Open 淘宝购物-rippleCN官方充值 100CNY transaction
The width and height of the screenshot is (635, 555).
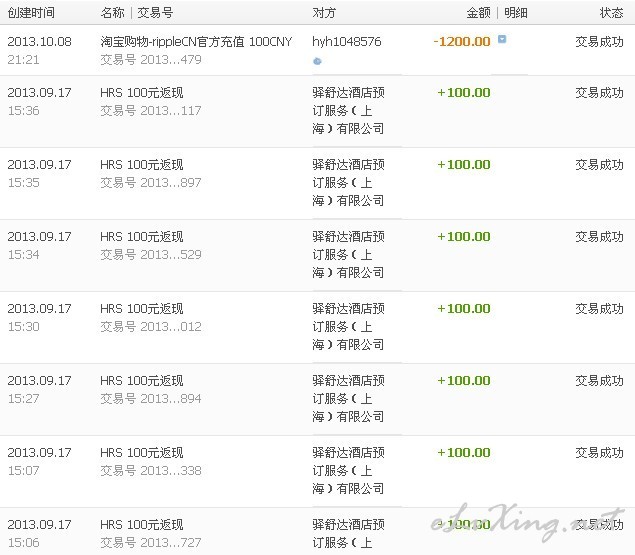pyautogui.click(x=196, y=41)
